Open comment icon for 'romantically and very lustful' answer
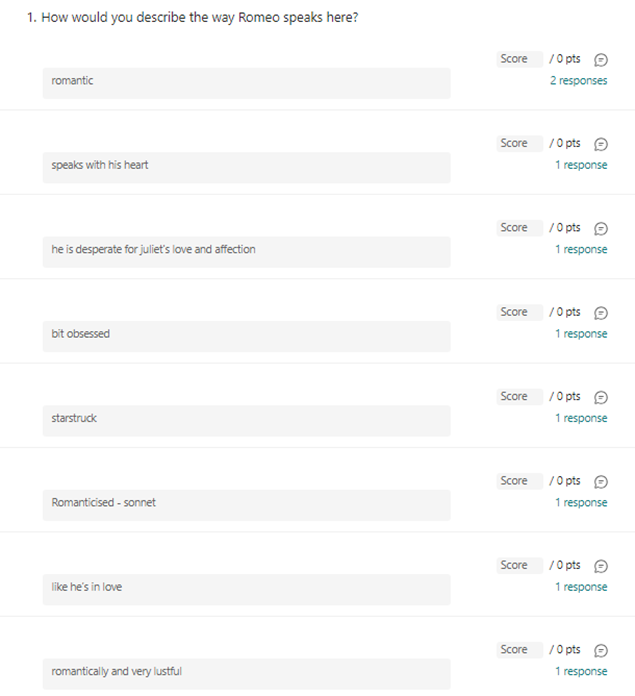Image resolution: width=635 pixels, height=696 pixels. pos(601,650)
